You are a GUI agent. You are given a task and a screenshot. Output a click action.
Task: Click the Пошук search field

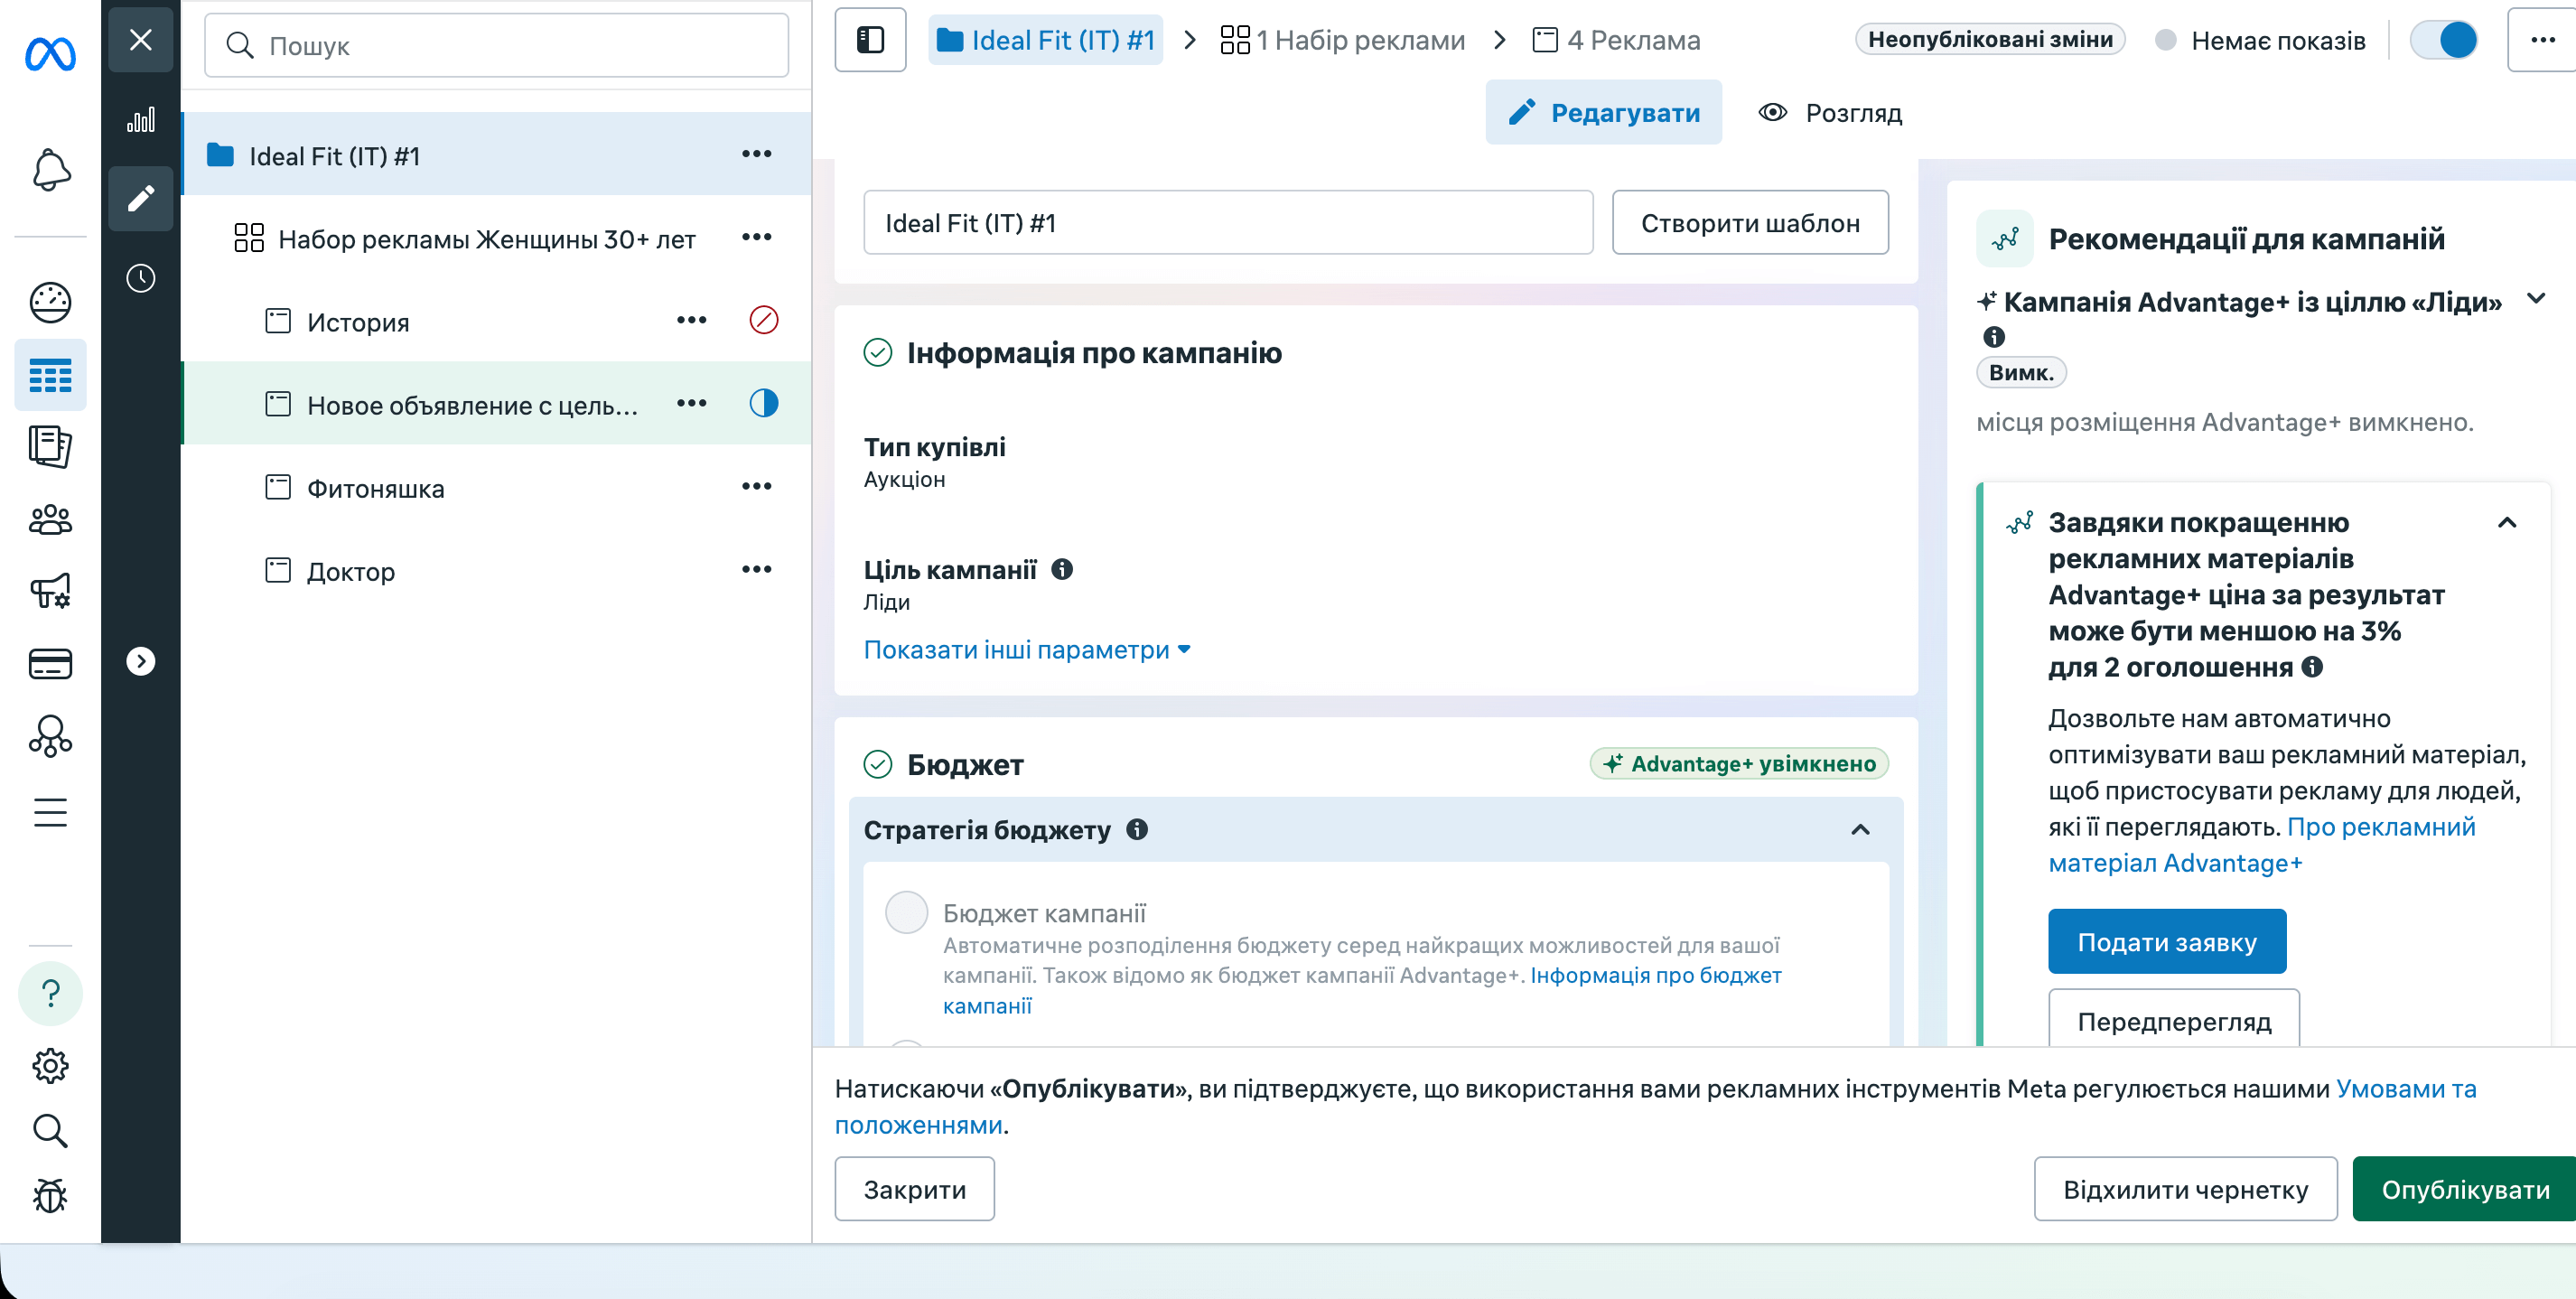point(496,46)
